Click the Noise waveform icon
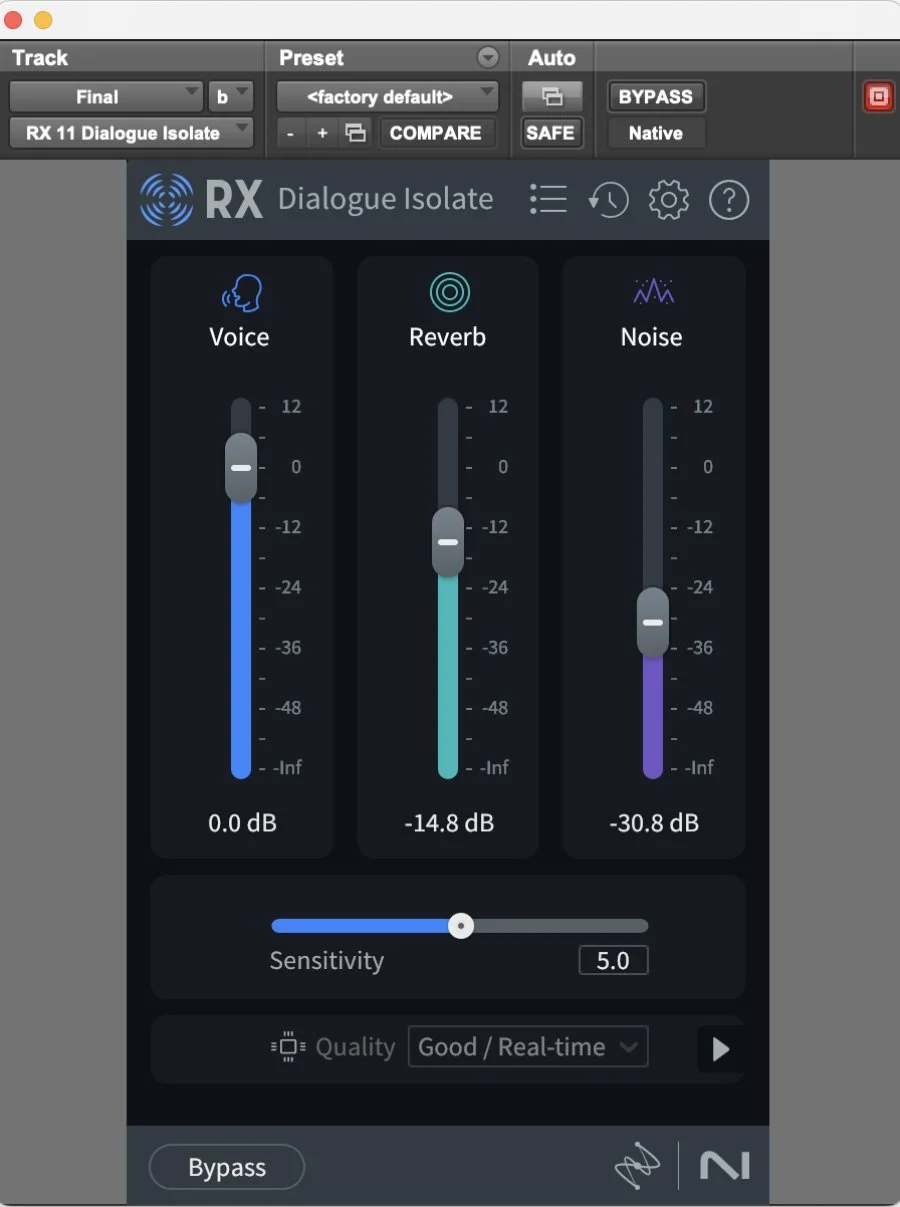 coord(653,291)
